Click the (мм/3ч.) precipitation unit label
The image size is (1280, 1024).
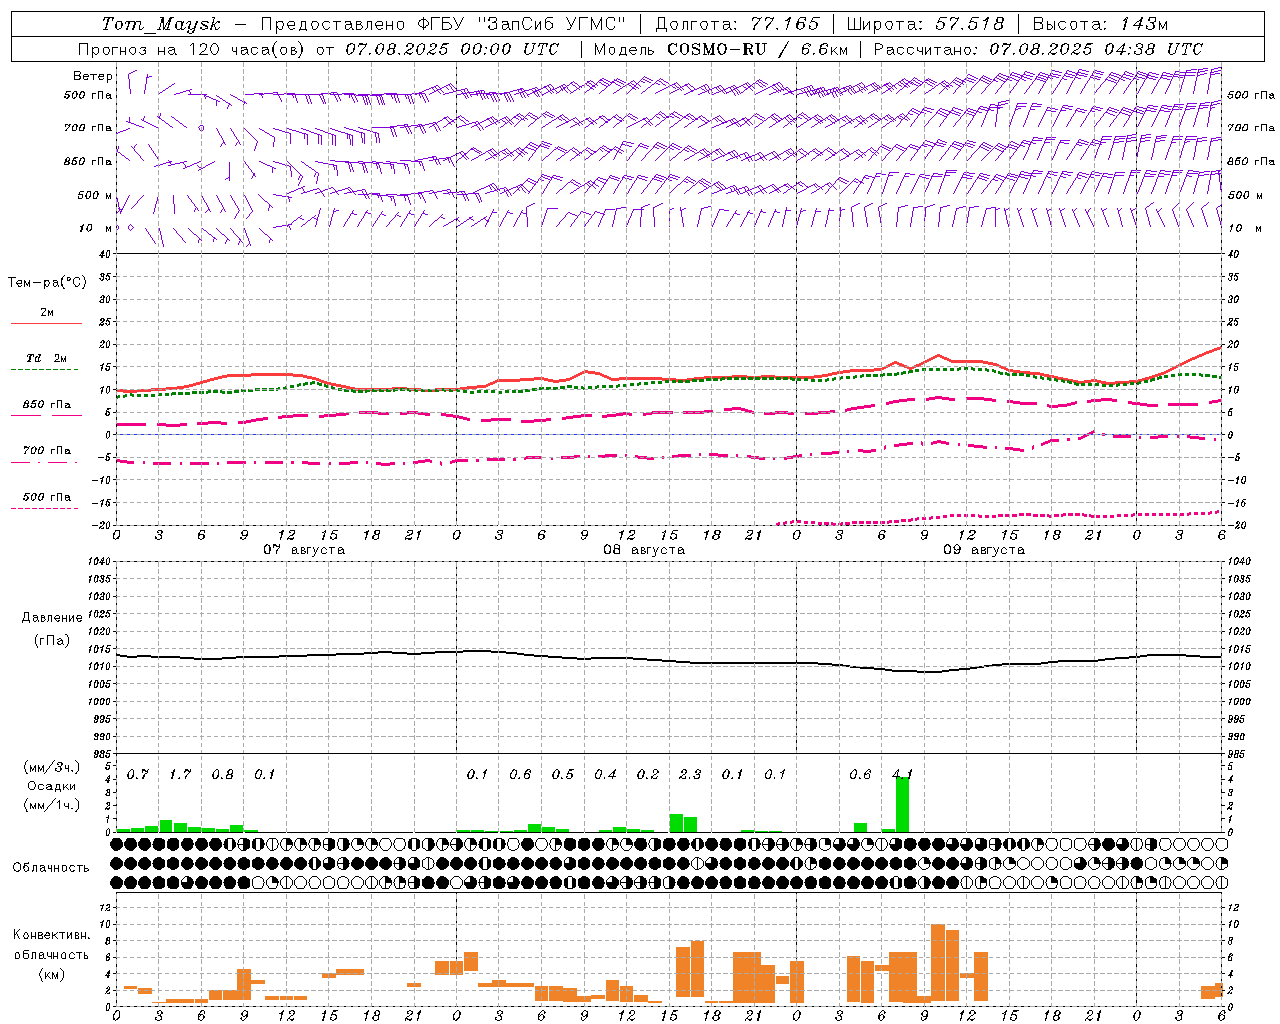51,767
